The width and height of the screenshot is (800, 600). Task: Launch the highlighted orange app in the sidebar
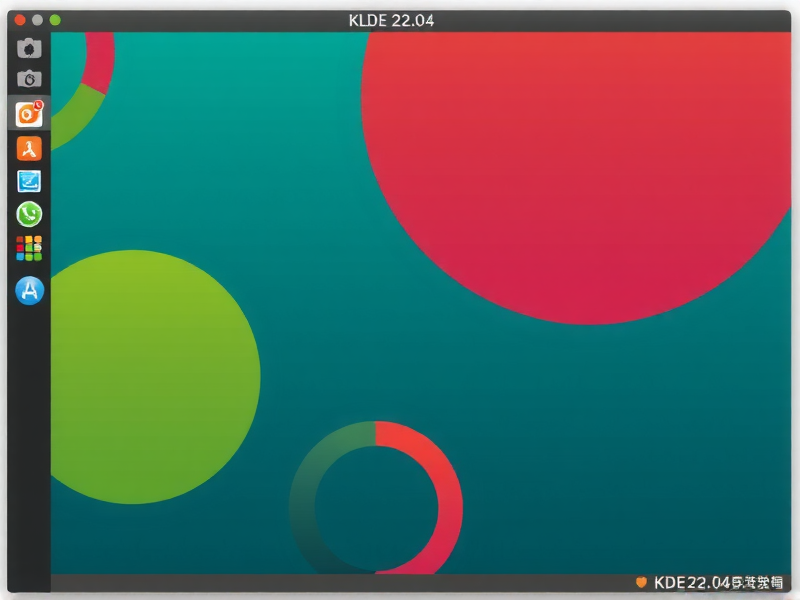tap(28, 114)
